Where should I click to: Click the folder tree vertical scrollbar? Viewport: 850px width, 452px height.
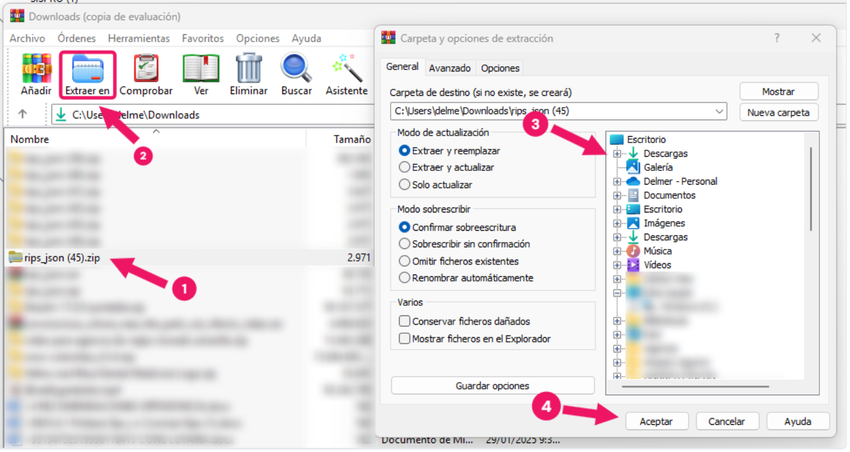click(x=811, y=189)
